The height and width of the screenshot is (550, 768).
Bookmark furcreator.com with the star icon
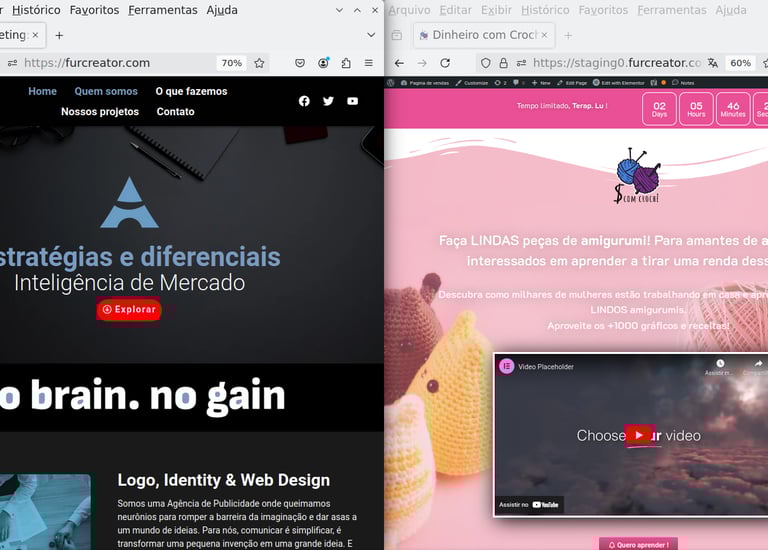[259, 63]
